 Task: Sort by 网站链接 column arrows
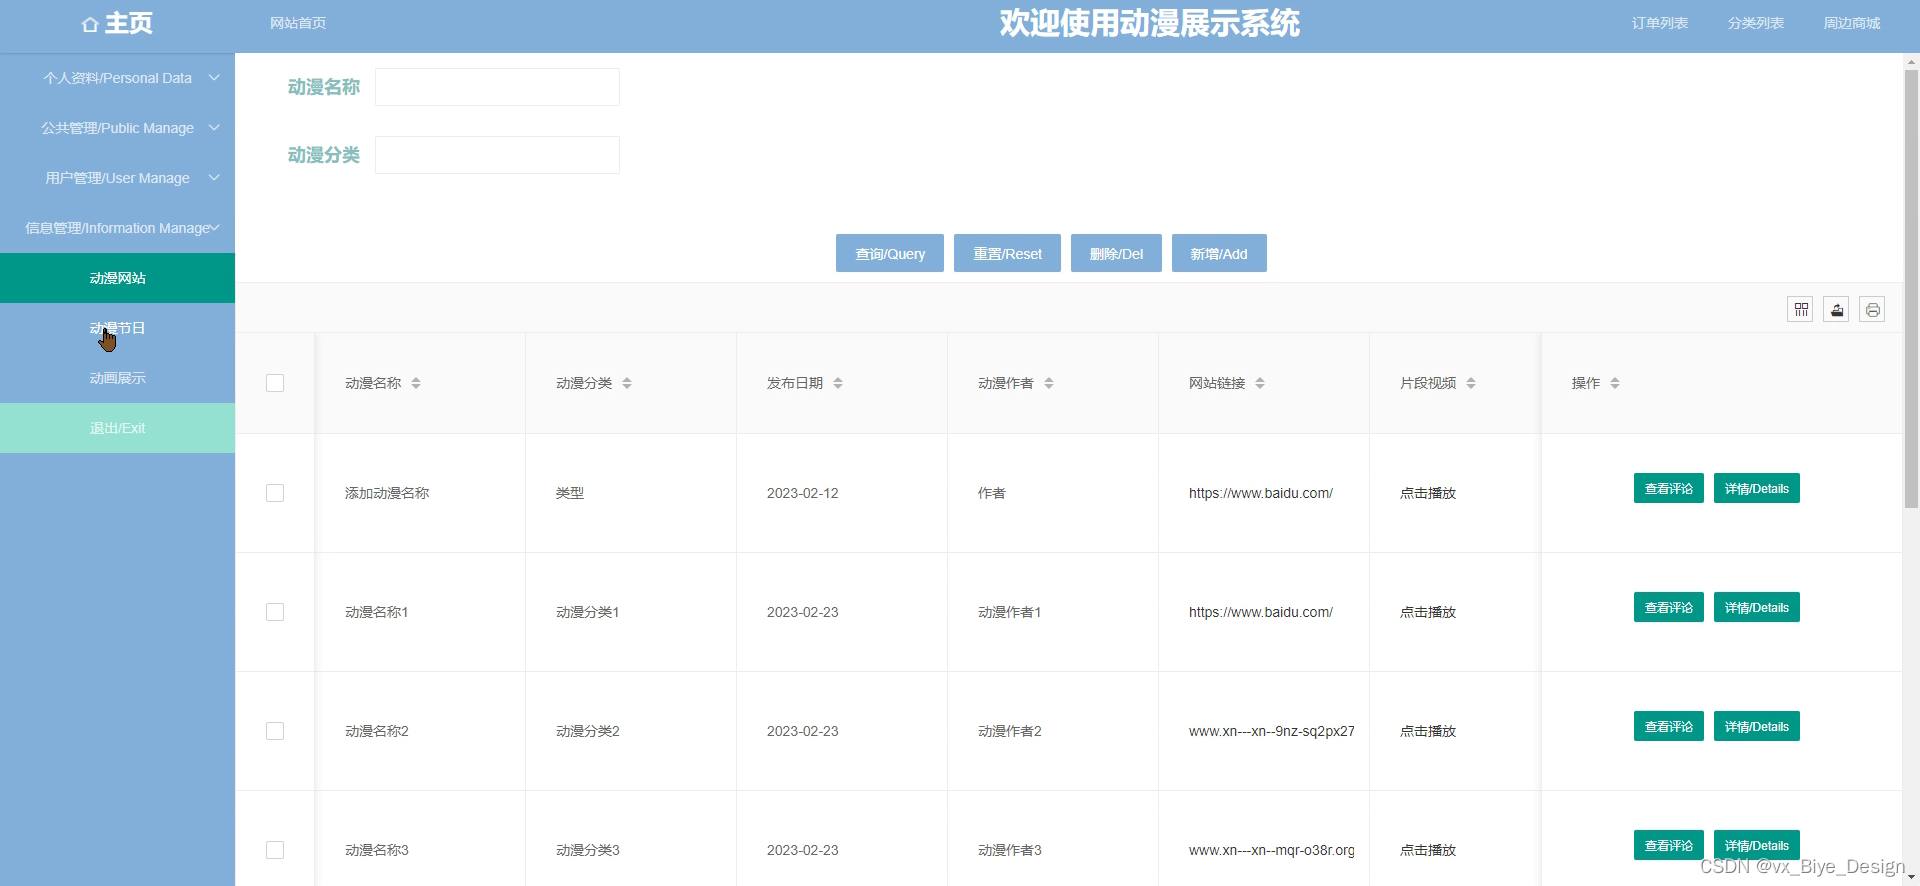(1260, 383)
